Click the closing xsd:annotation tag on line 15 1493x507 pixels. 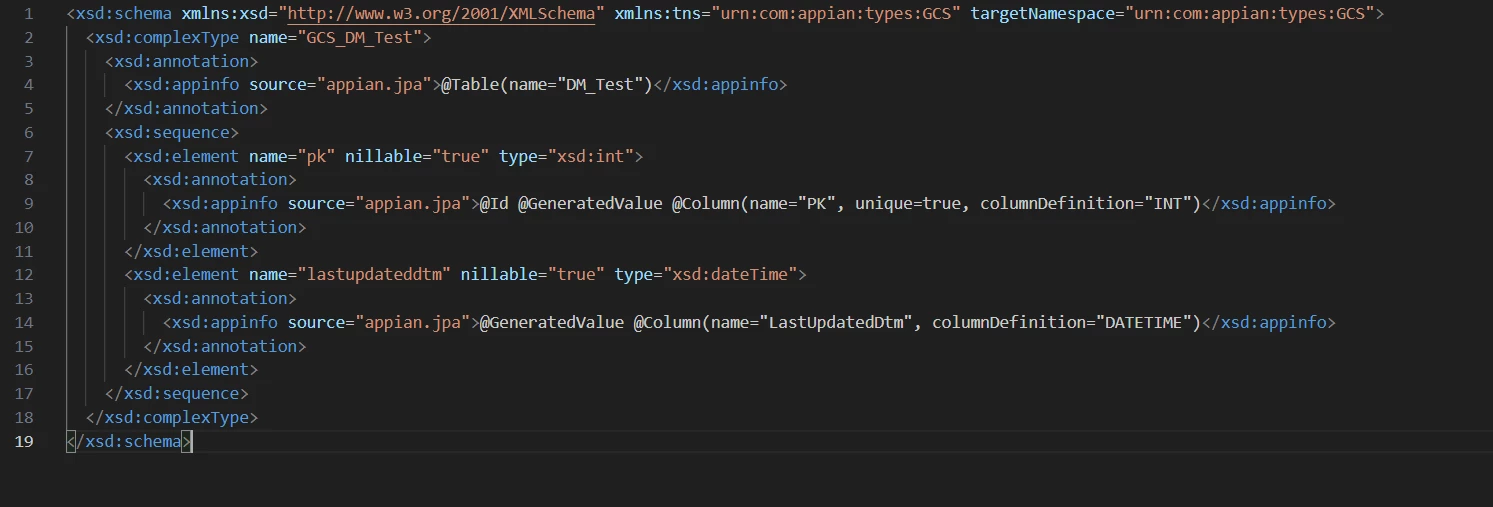pos(225,346)
